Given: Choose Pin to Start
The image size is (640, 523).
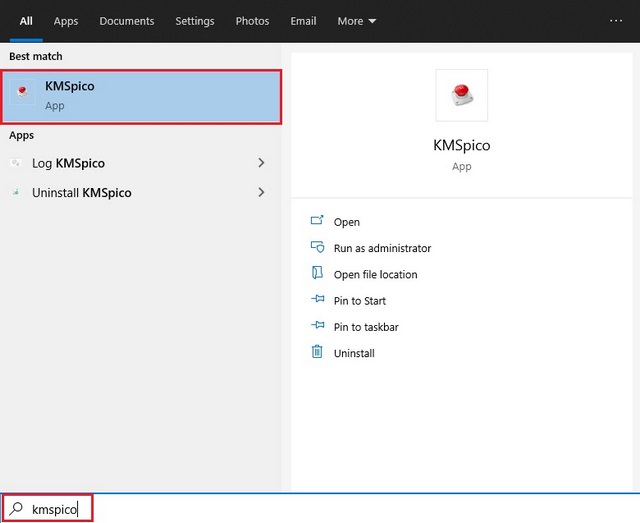Looking at the screenshot, I should (360, 301).
